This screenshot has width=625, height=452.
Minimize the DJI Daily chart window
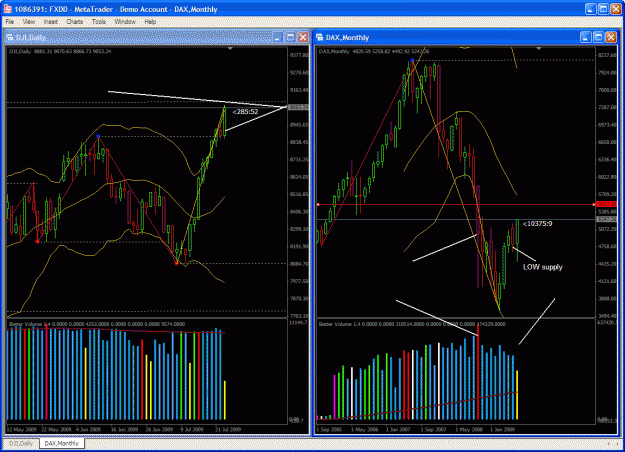(277, 37)
